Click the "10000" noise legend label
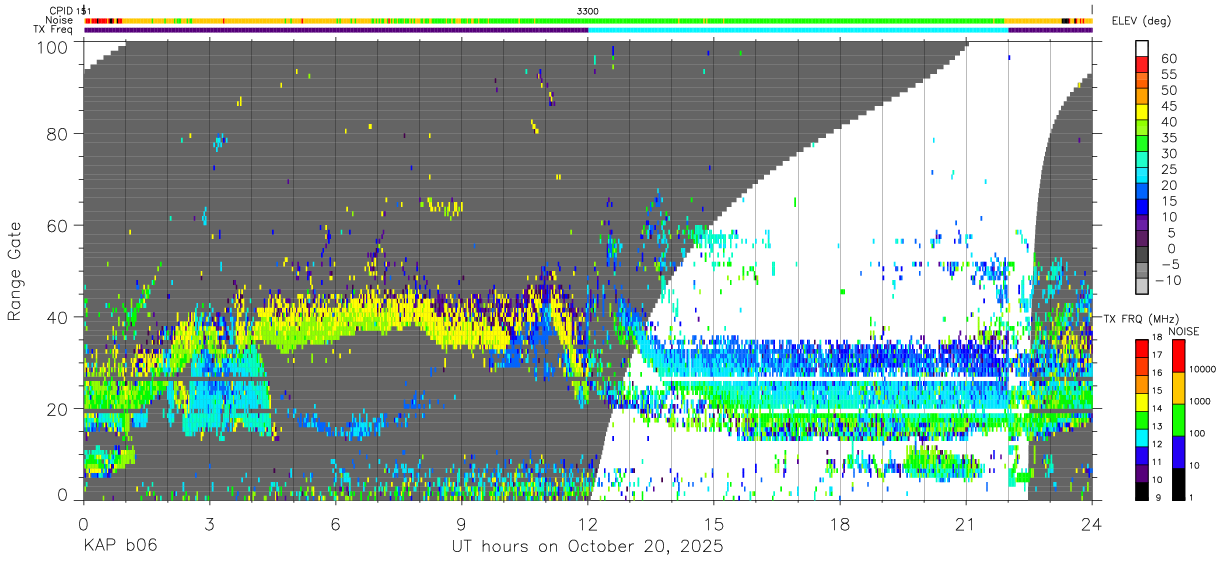 coord(1204,369)
